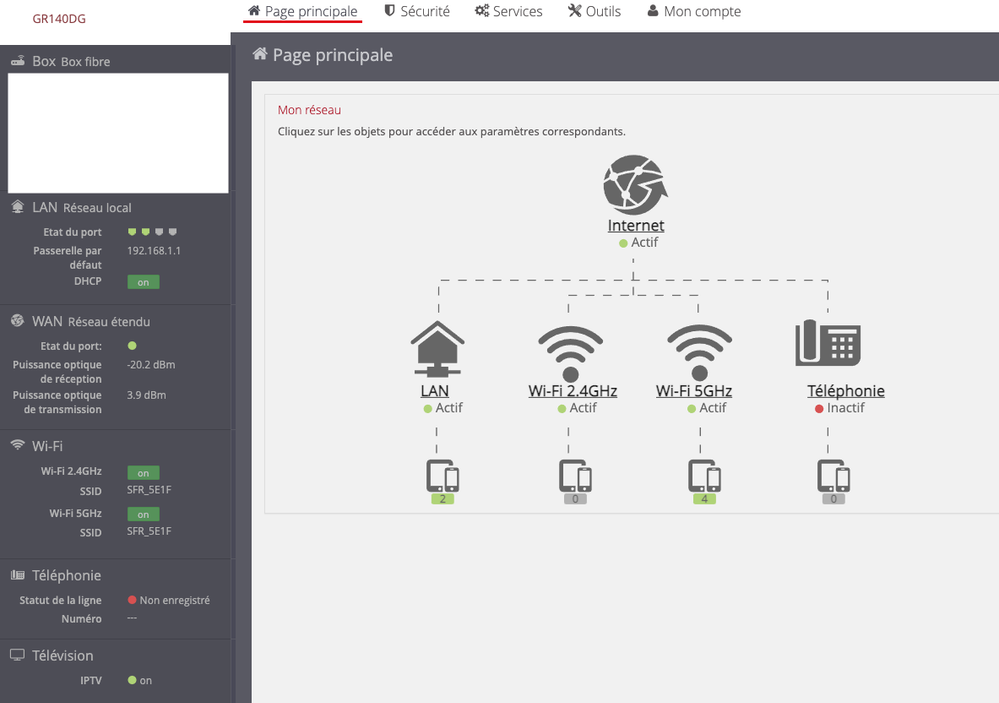Click the Internet globe icon

(x=635, y=184)
